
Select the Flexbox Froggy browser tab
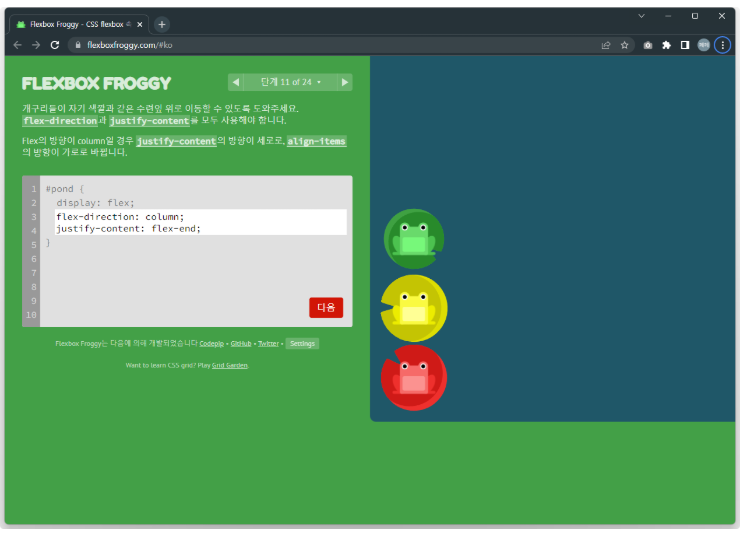pyautogui.click(x=78, y=24)
